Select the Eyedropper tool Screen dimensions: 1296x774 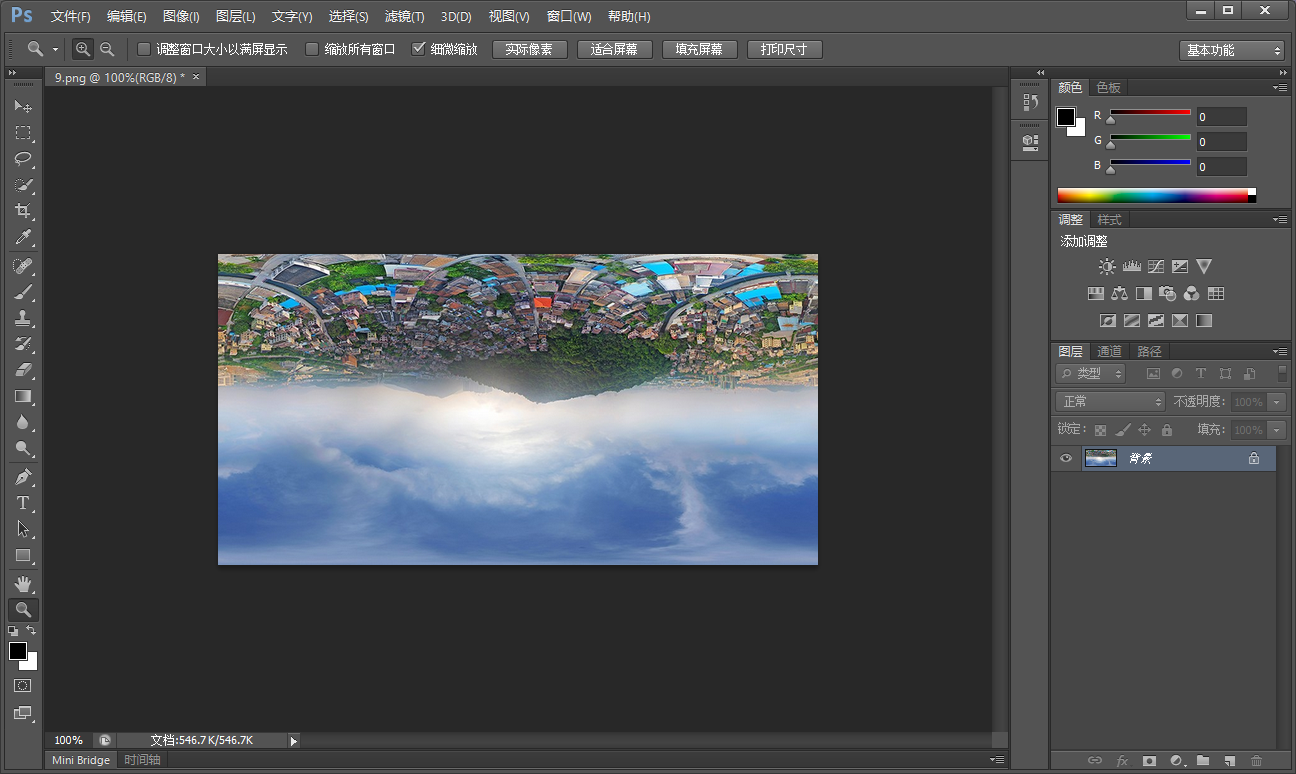23,237
